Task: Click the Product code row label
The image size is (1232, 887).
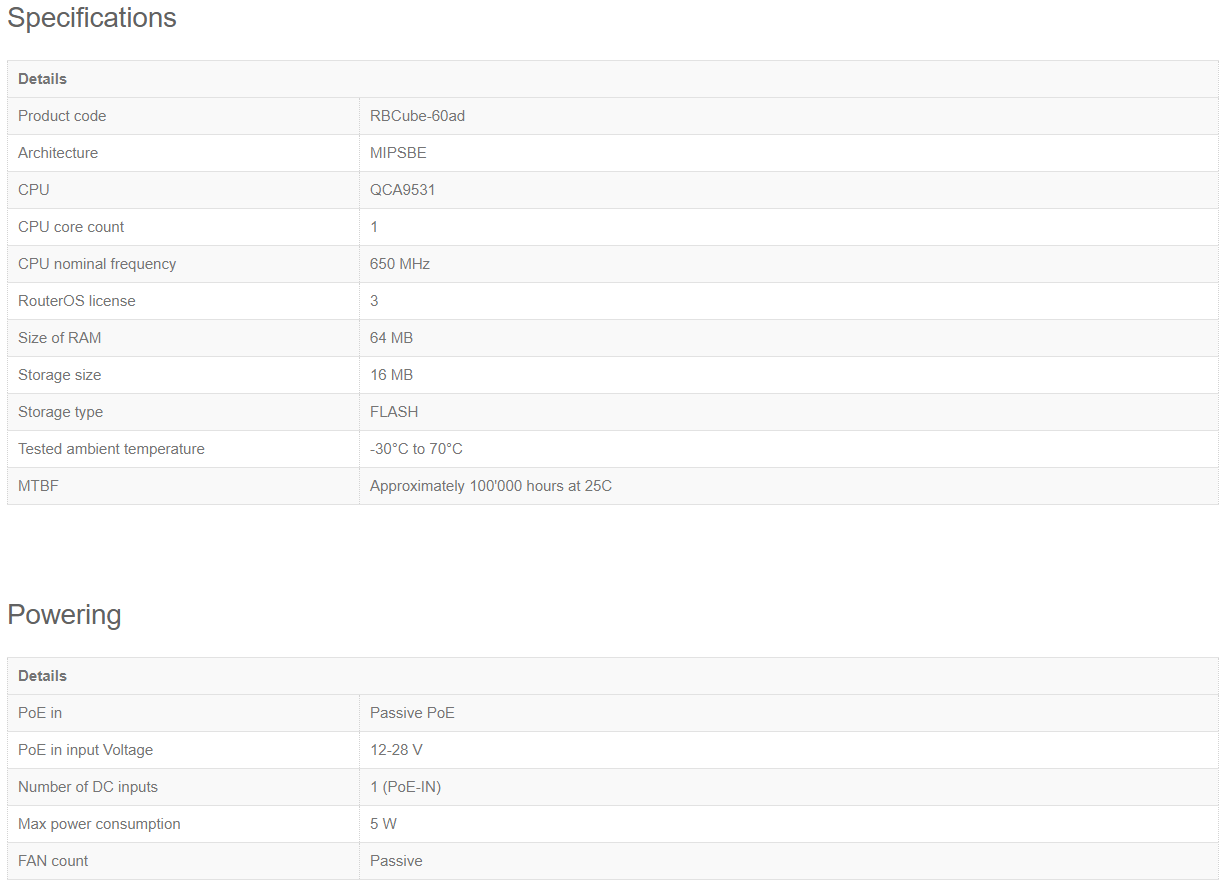Action: pos(62,116)
